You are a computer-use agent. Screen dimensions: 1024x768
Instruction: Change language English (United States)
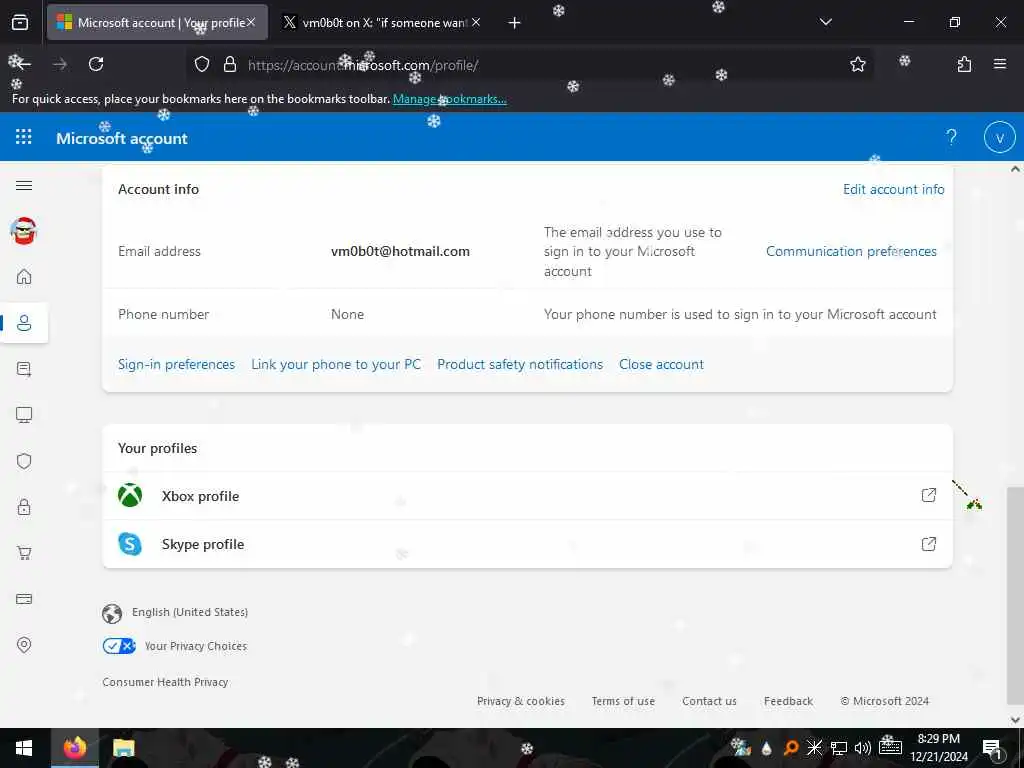coord(175,613)
